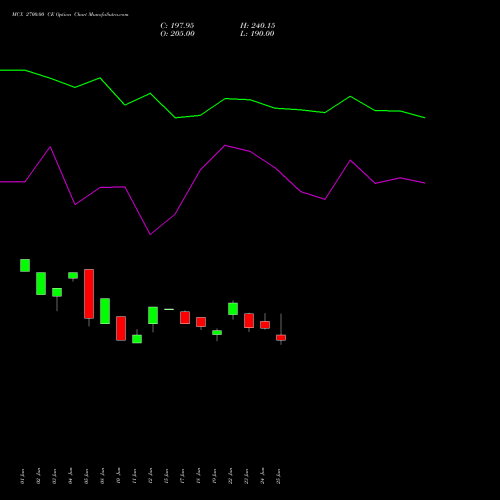Click the green candlestick above 22 Jun

point(233,309)
